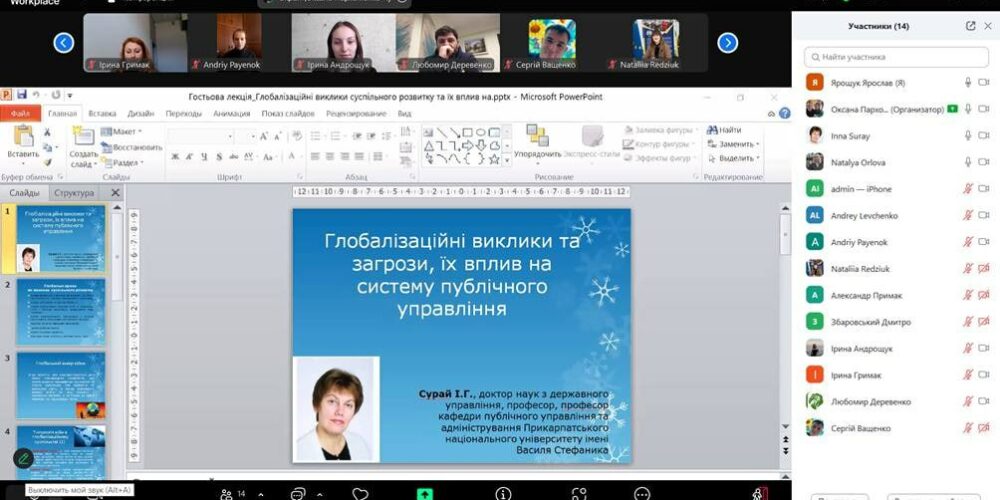1000x500 pixels.
Task: Show previous video thumbnails with left arrow
Action: tap(64, 42)
